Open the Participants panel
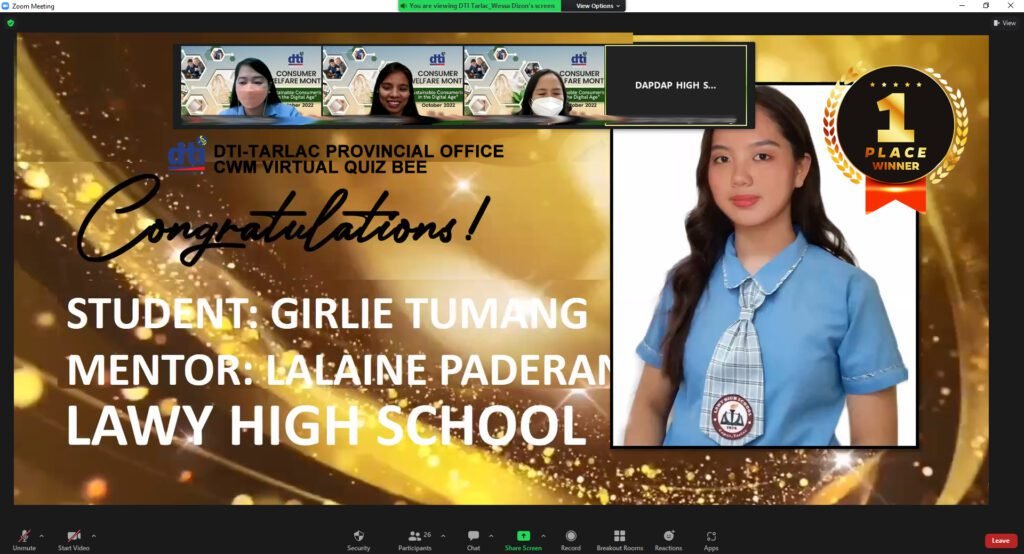Viewport: 1024px width, 554px height. point(415,540)
